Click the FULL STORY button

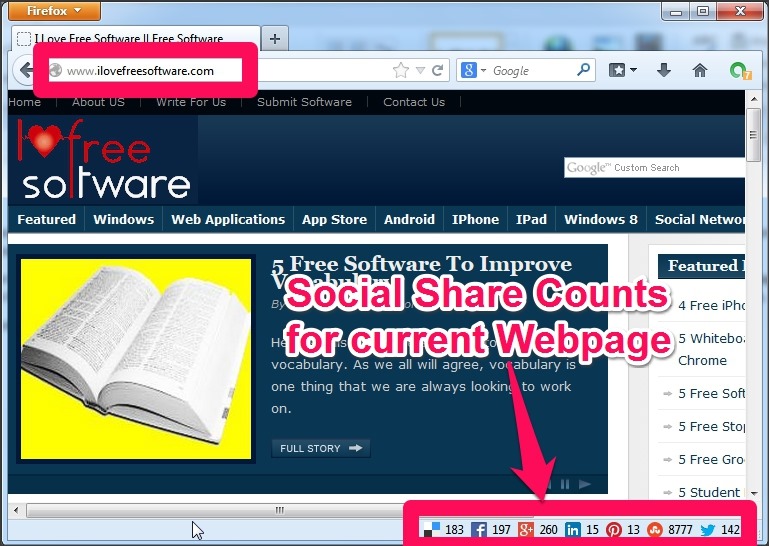click(321, 448)
